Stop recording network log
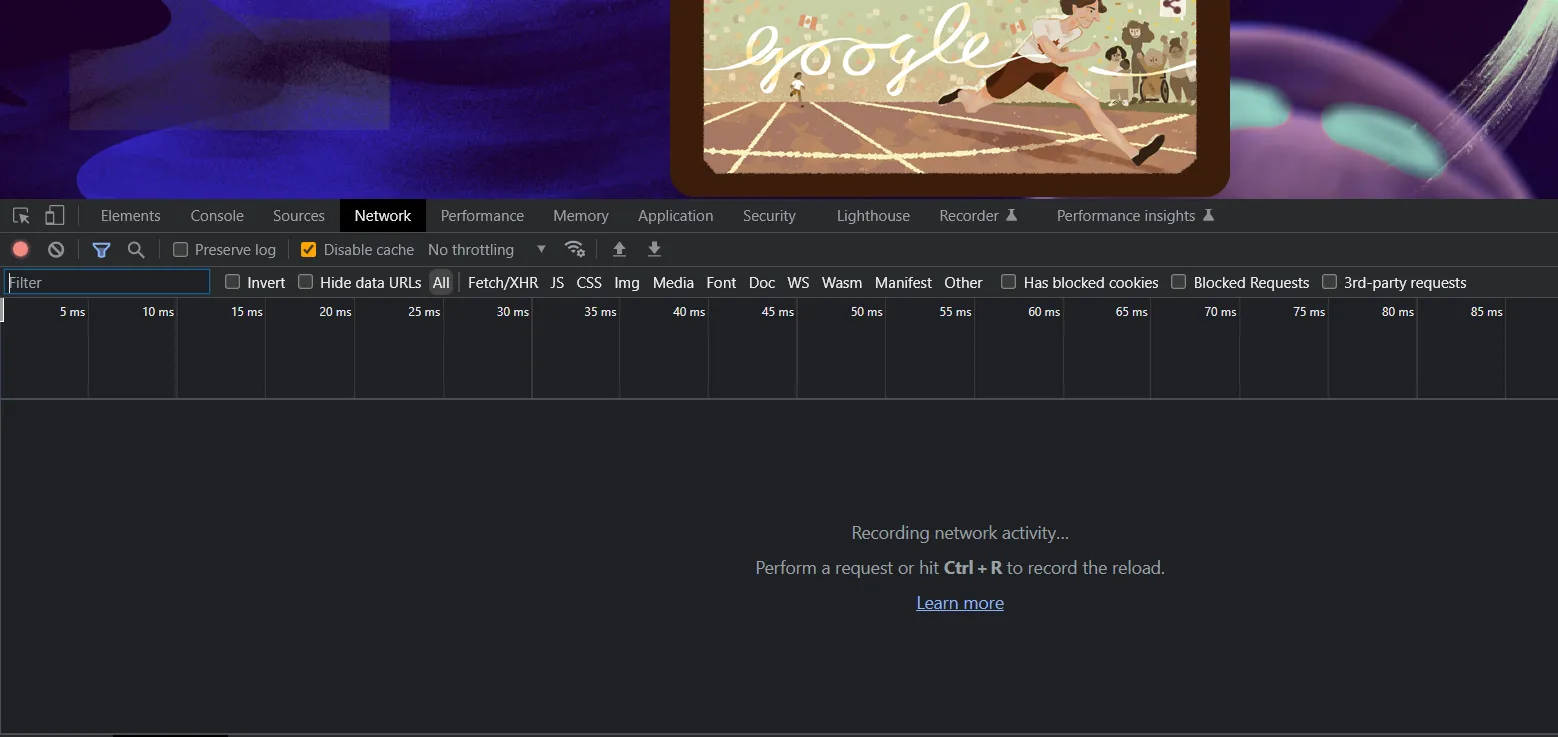This screenshot has width=1558, height=737. tap(21, 250)
